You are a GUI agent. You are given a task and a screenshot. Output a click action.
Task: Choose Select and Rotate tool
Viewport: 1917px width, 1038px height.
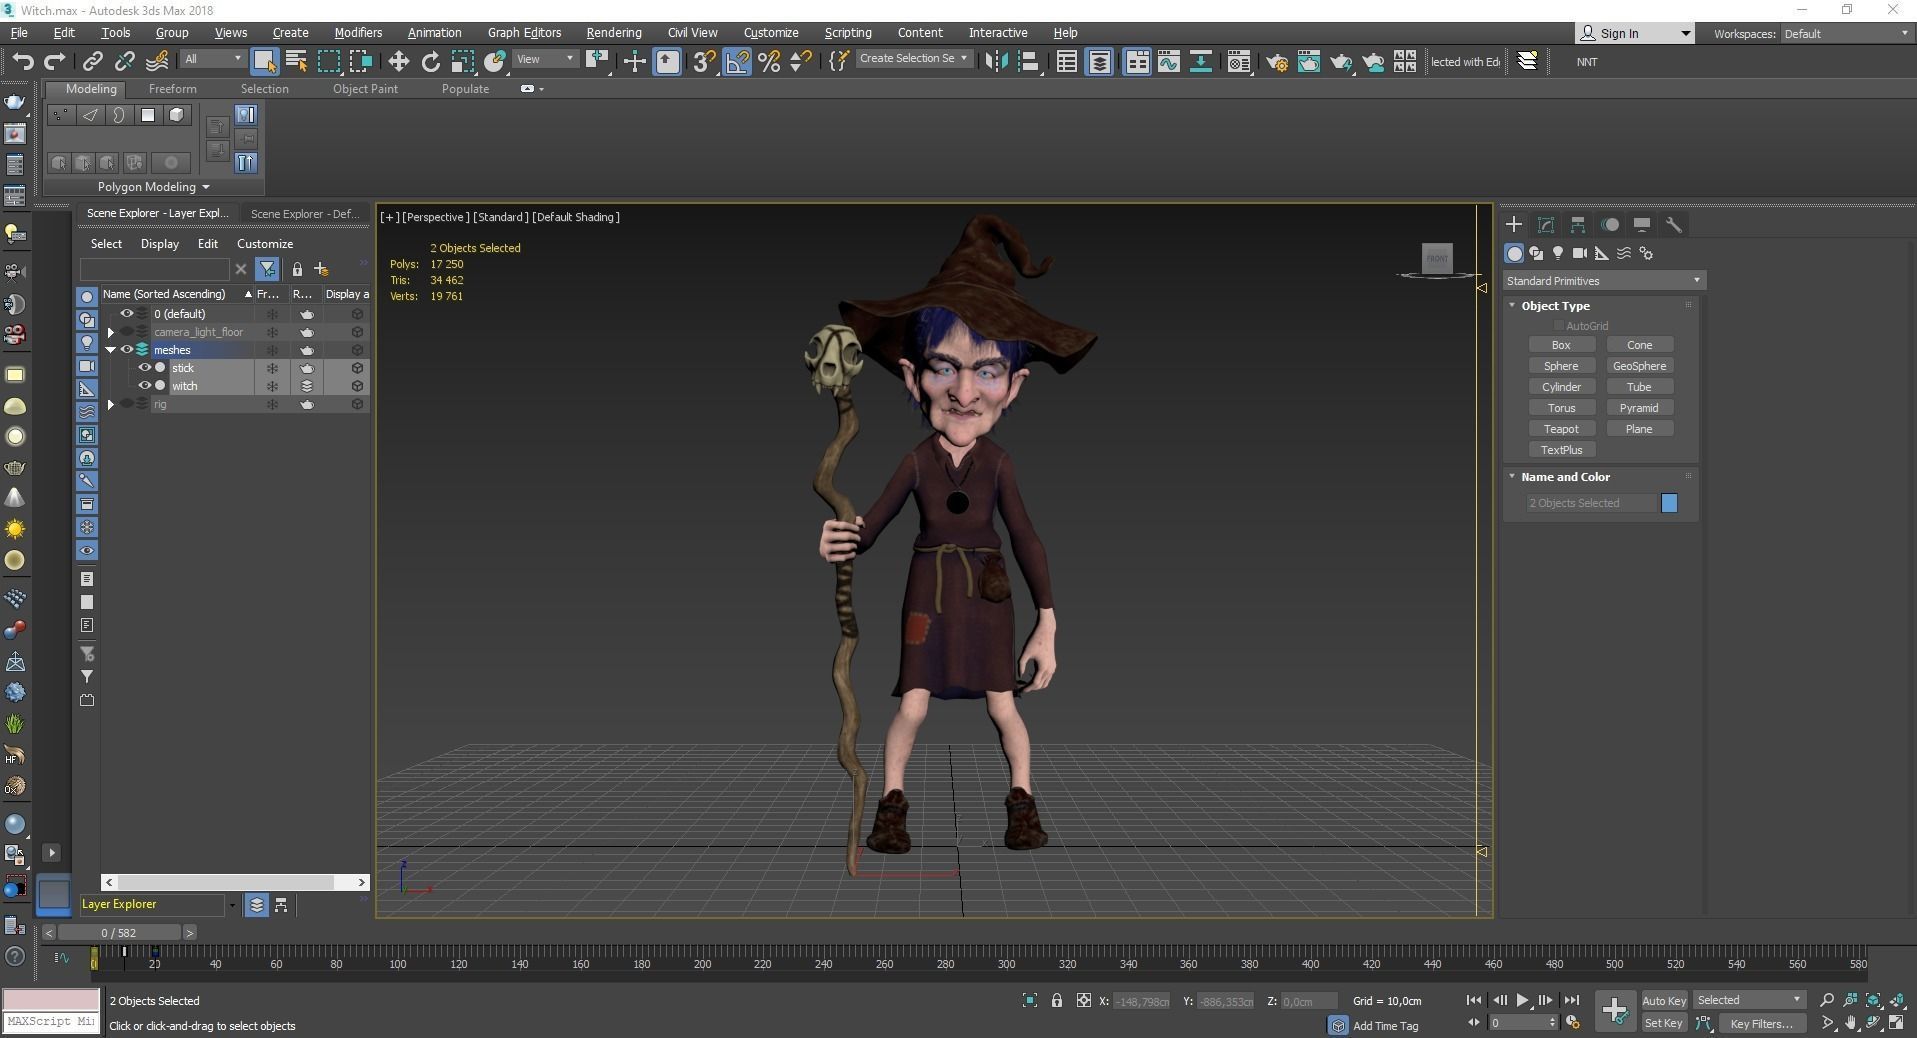(430, 62)
